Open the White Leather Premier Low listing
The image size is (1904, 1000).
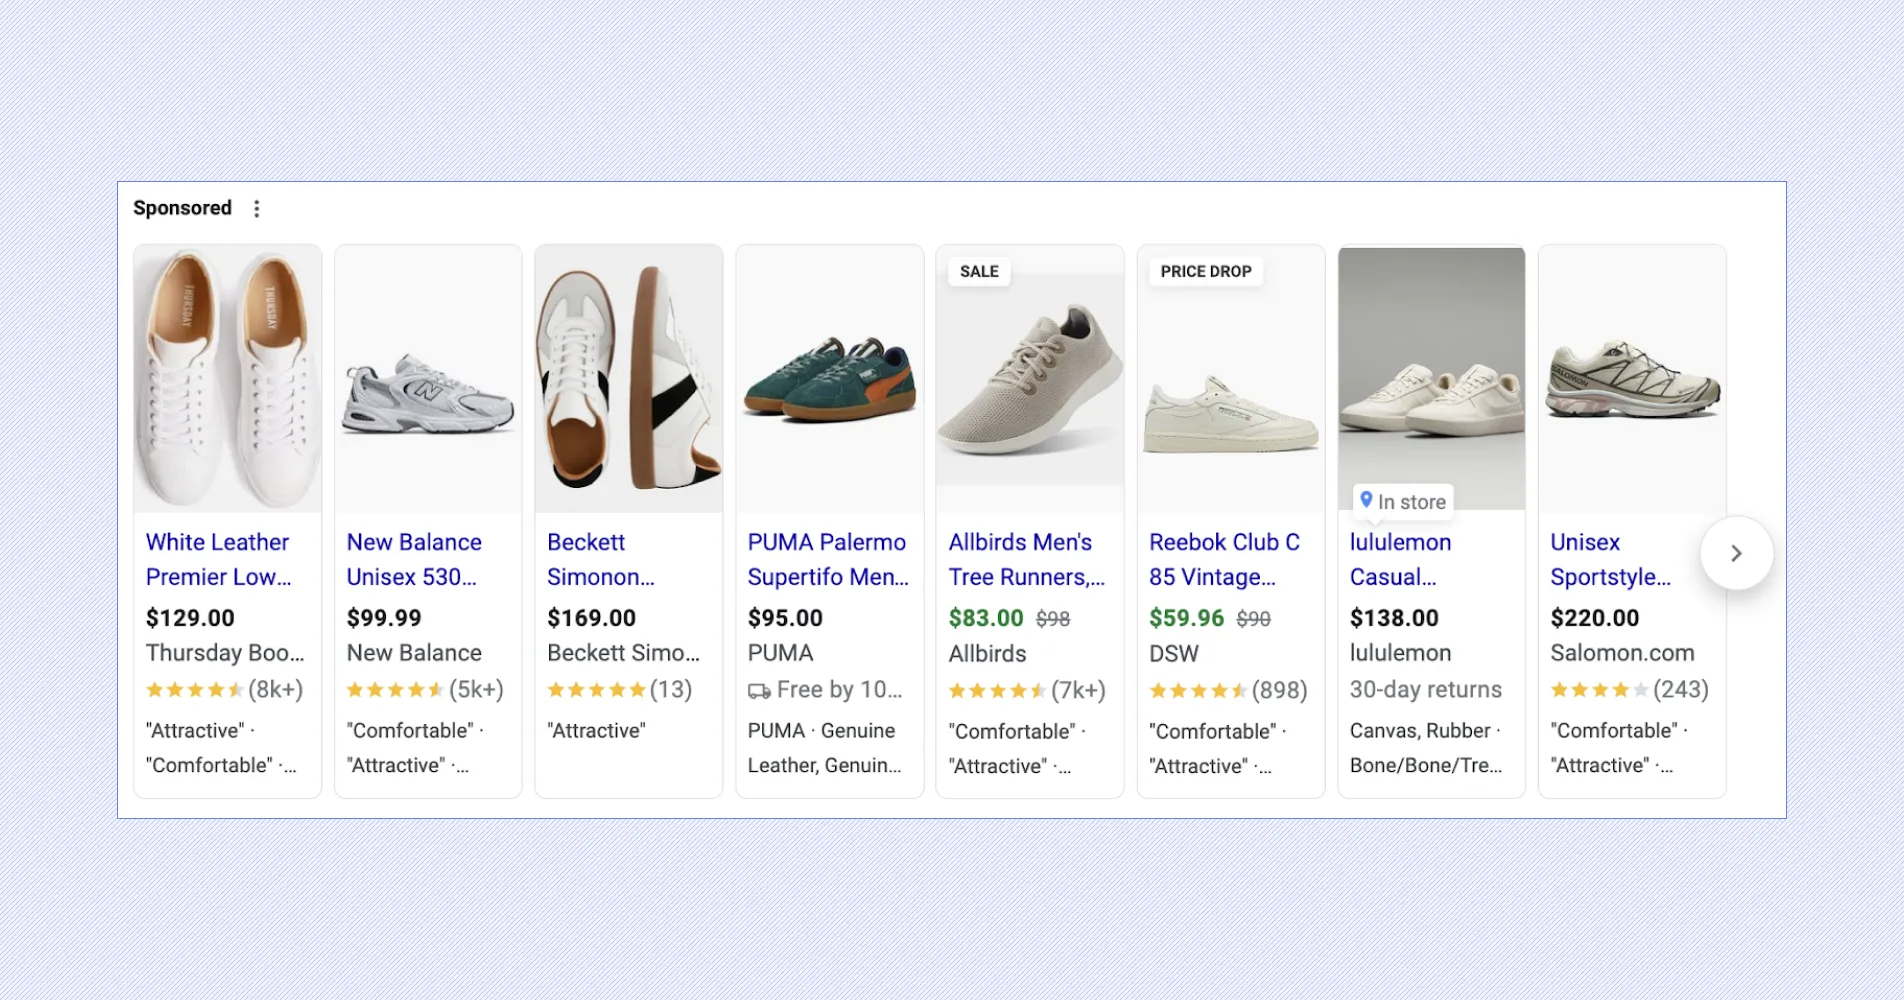coord(218,559)
